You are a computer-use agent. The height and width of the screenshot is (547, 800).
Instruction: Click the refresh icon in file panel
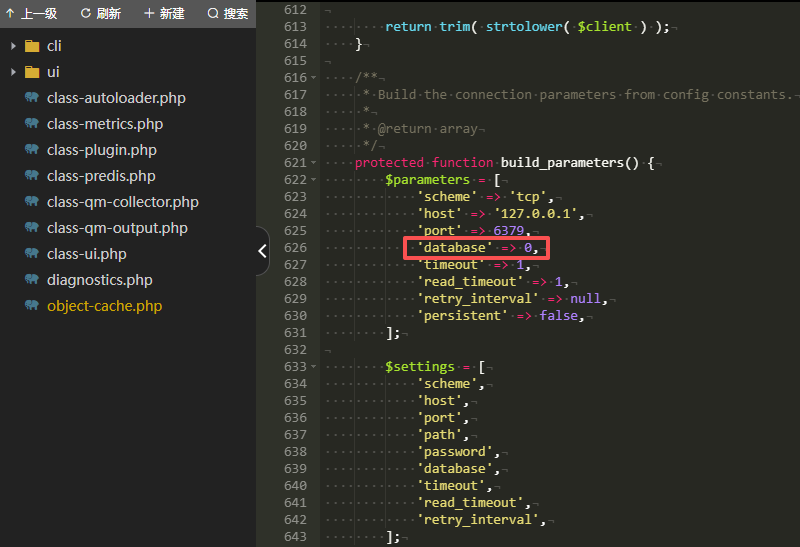coord(85,14)
